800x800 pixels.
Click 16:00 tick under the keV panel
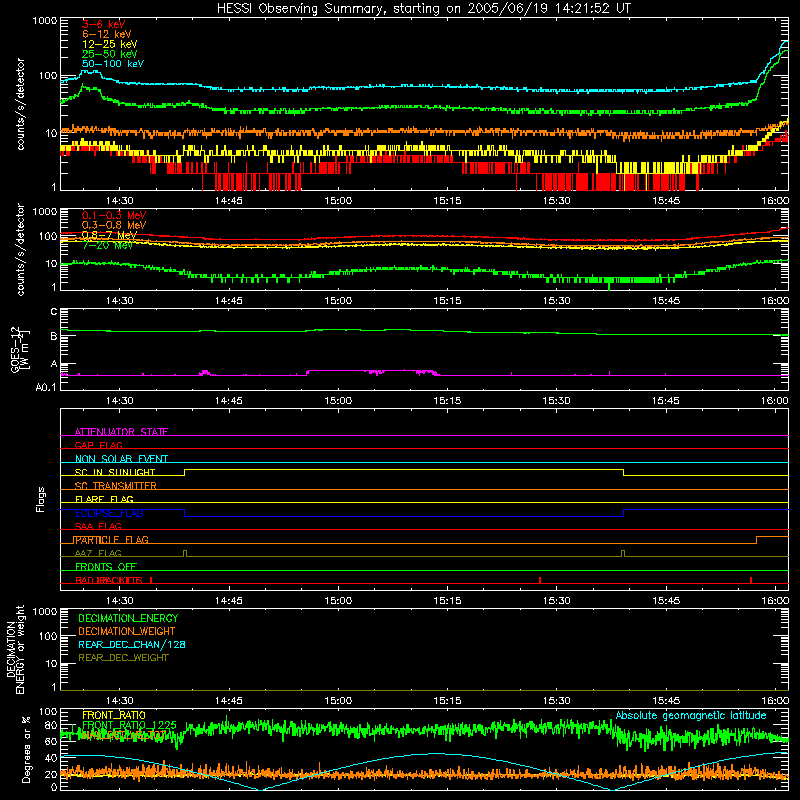click(774, 201)
